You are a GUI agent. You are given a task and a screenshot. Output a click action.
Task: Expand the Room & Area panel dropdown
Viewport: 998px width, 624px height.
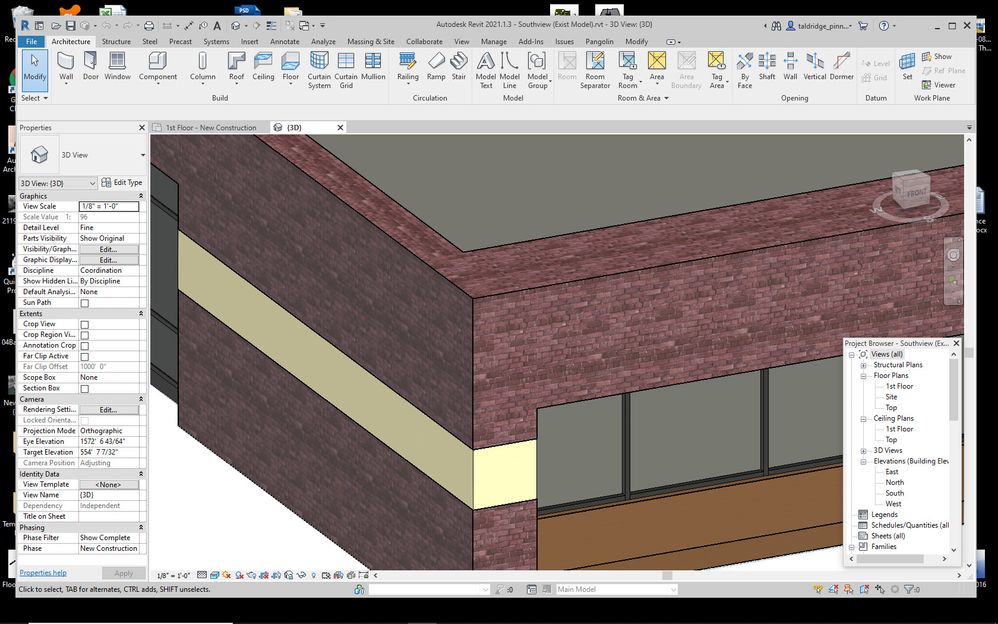tap(643, 98)
